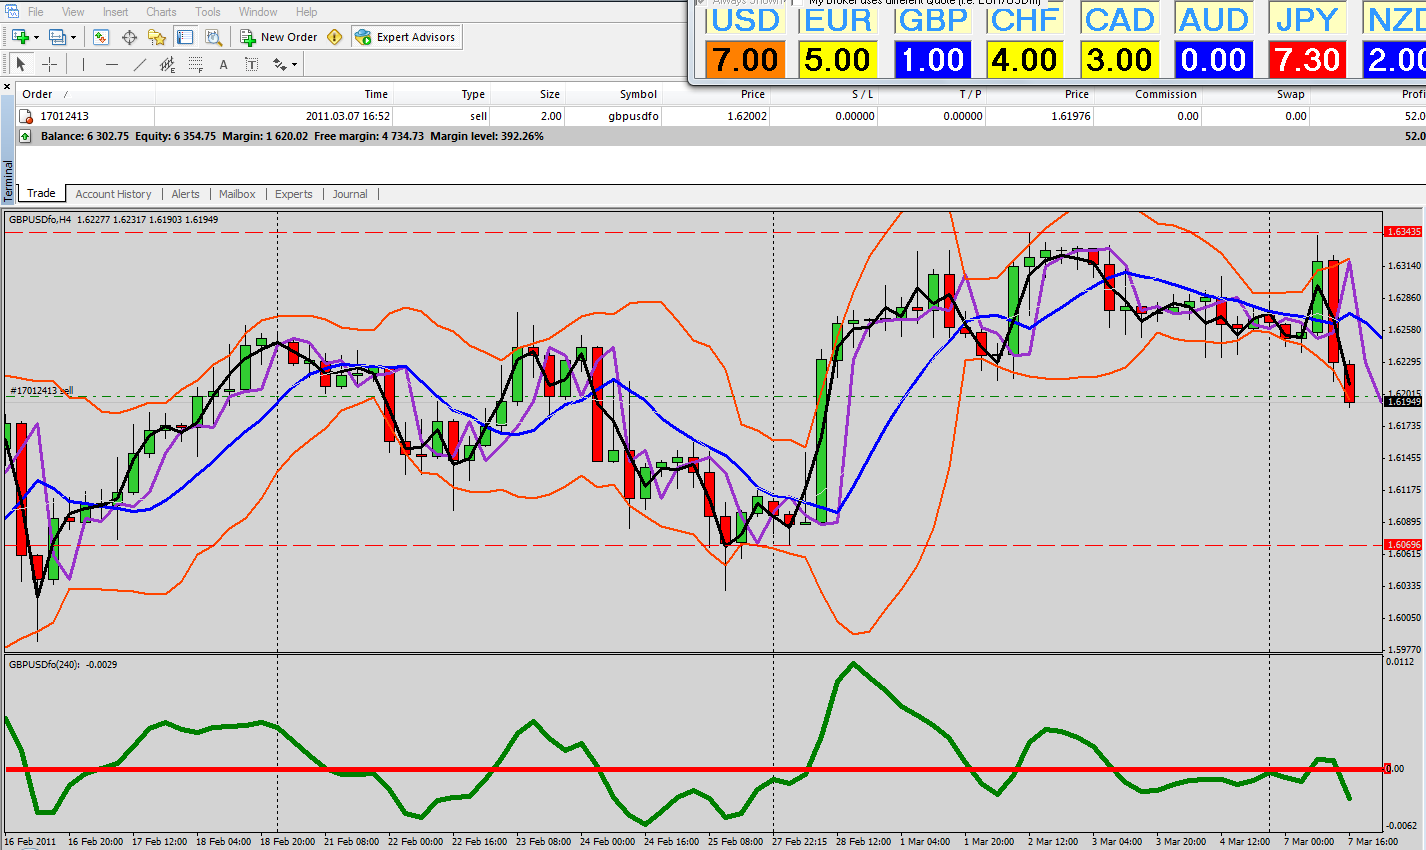Switch to the Account History tab
This screenshot has height=850, width=1426.
tap(113, 194)
